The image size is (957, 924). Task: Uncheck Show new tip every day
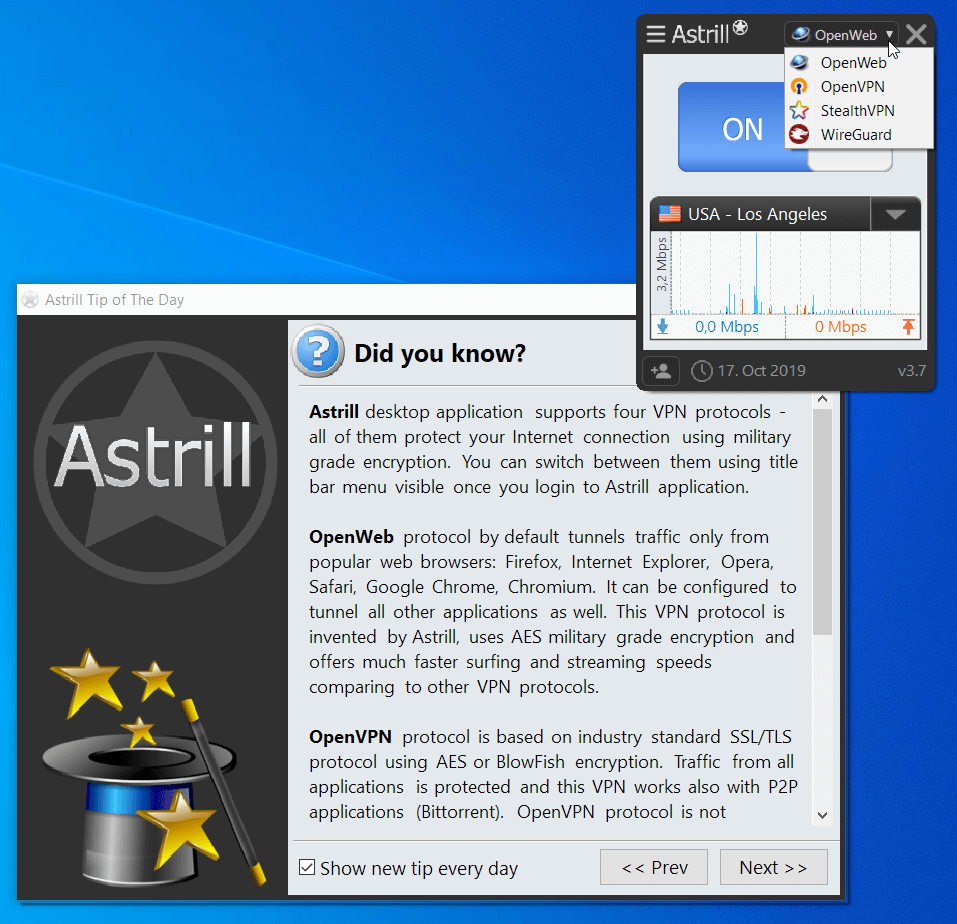click(x=307, y=867)
